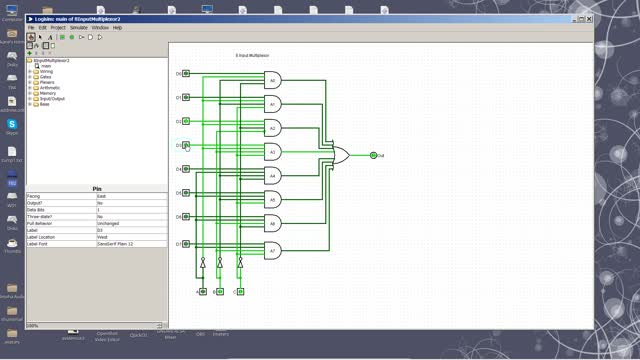The height and width of the screenshot is (360, 640).
Task: Pick the square green input pin tool
Action: pyautogui.click(x=62, y=37)
